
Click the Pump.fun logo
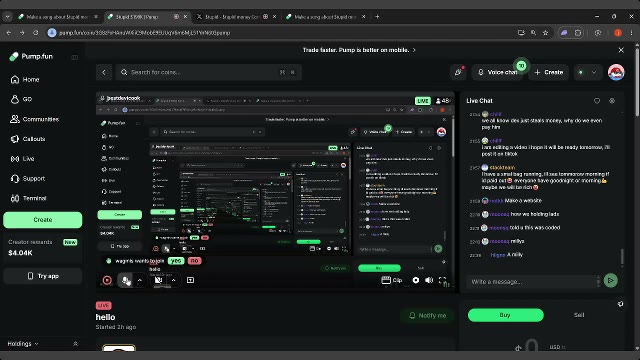pyautogui.click(x=31, y=56)
